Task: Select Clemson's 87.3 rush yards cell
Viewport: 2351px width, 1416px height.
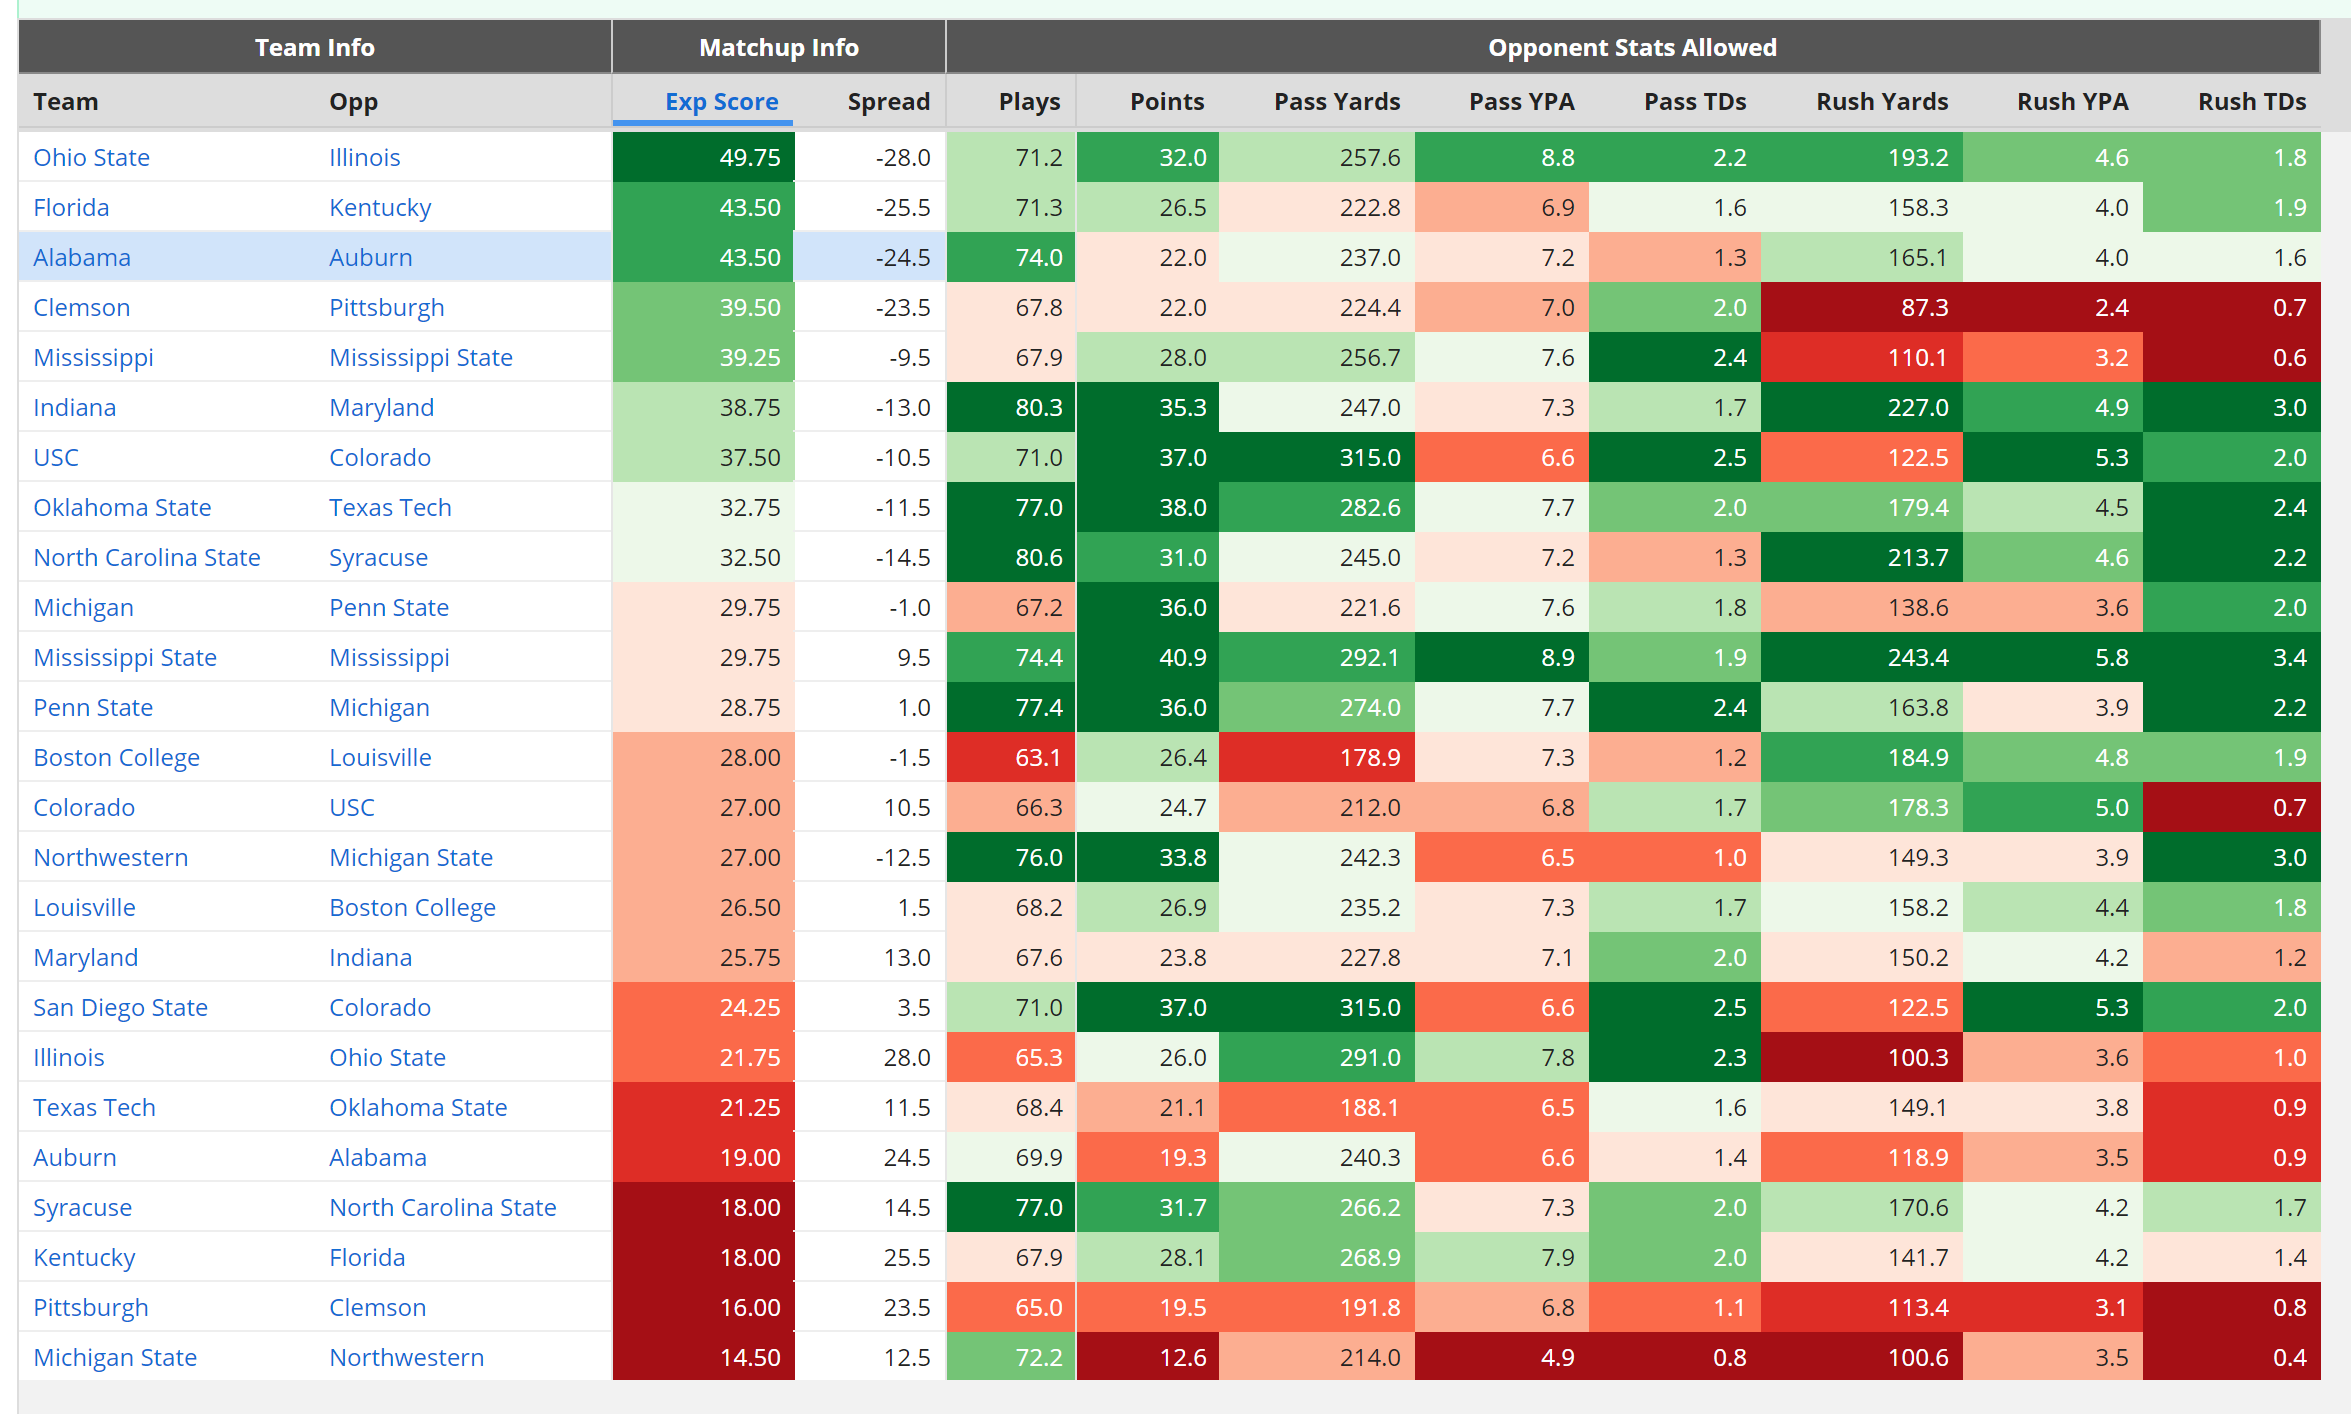Action: pos(1861,307)
